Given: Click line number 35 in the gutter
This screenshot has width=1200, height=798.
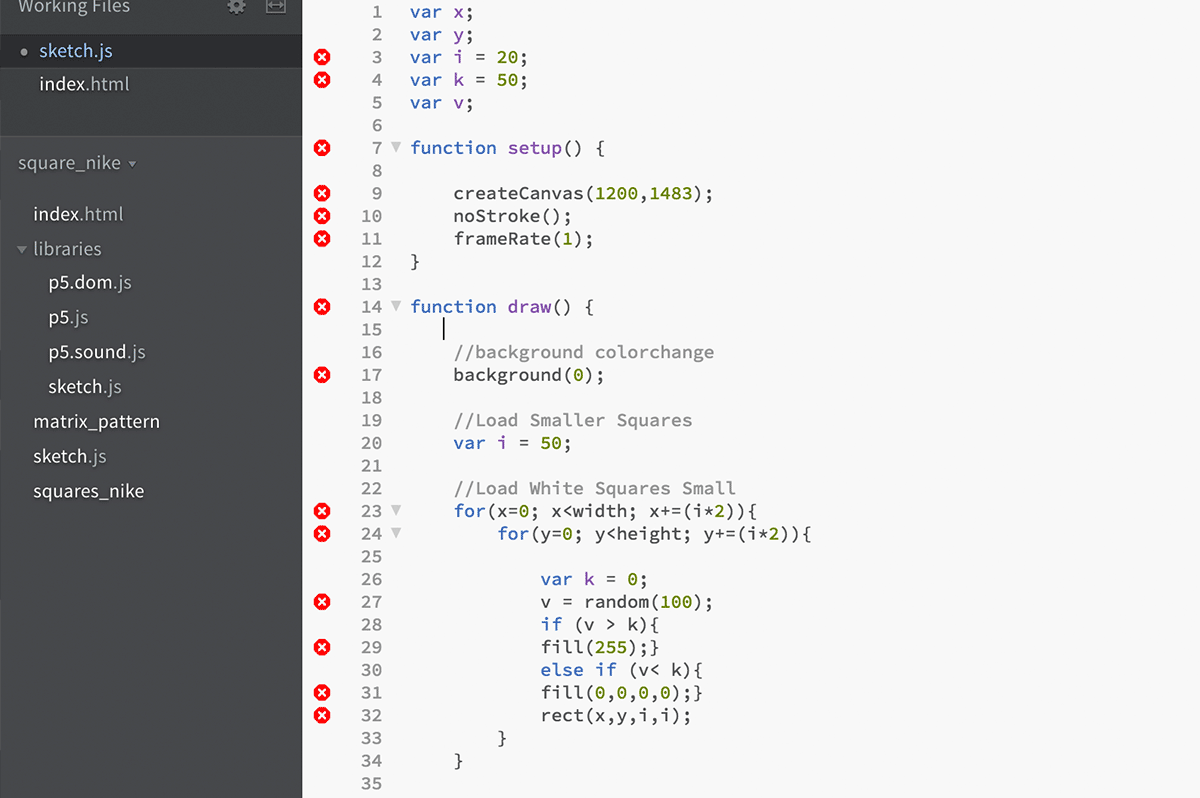Looking at the screenshot, I should [371, 784].
